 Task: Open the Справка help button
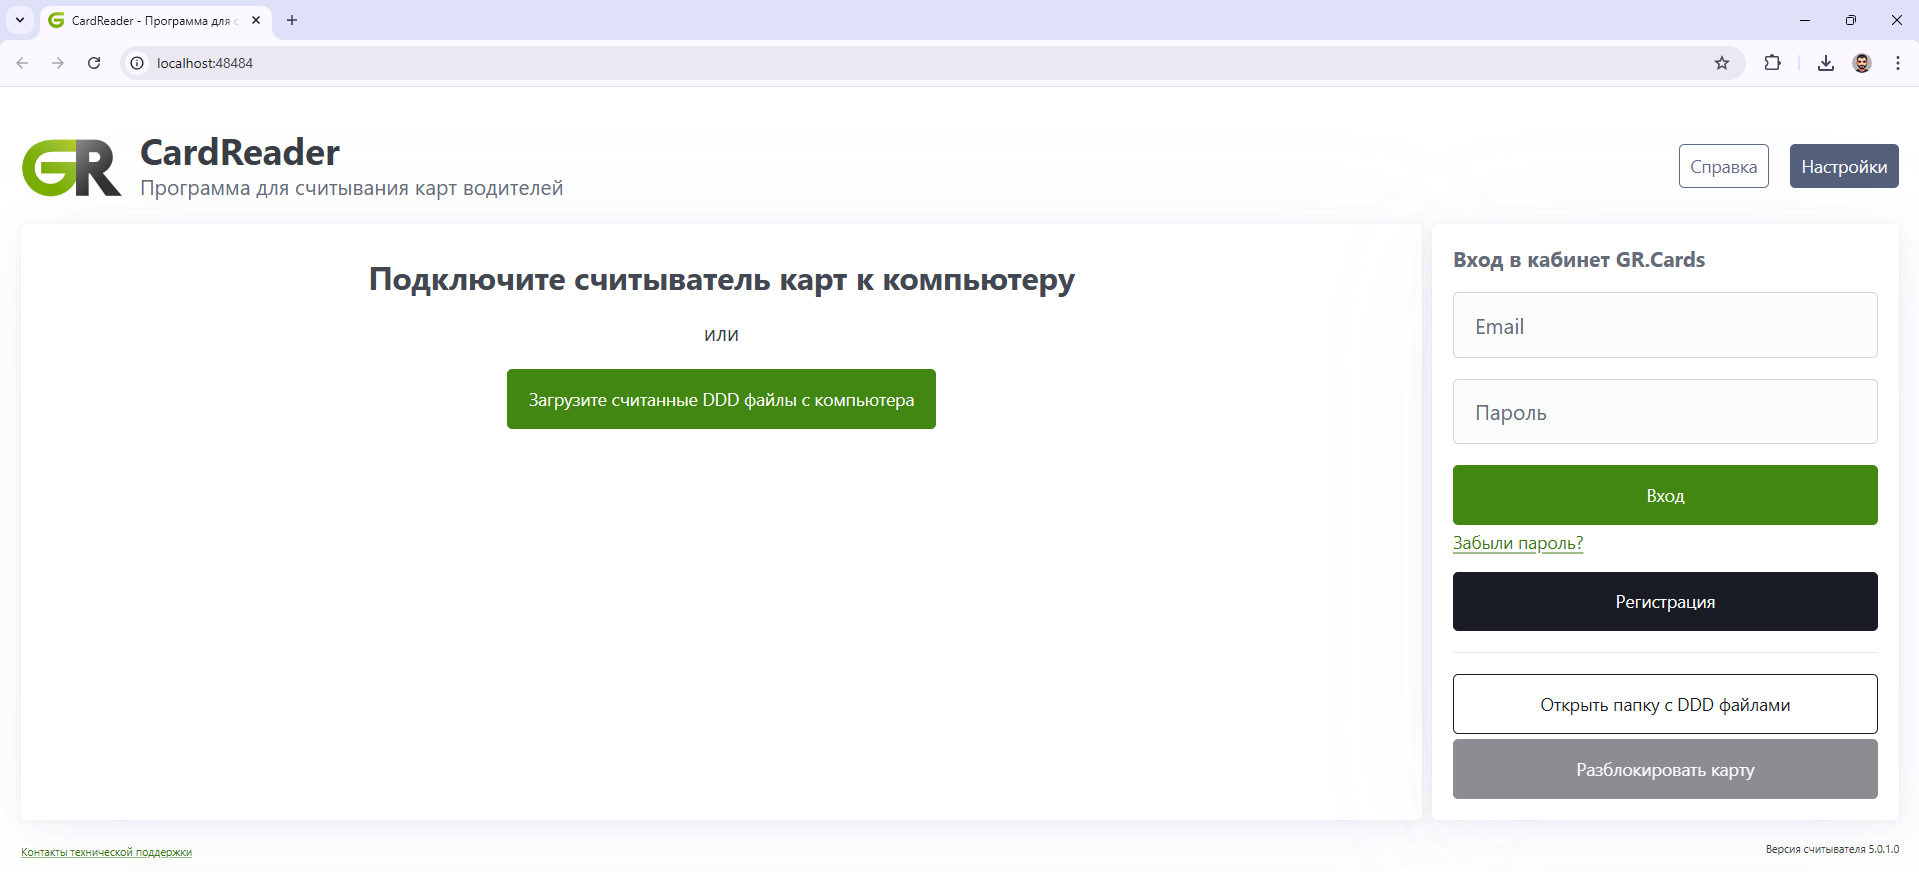(x=1723, y=166)
